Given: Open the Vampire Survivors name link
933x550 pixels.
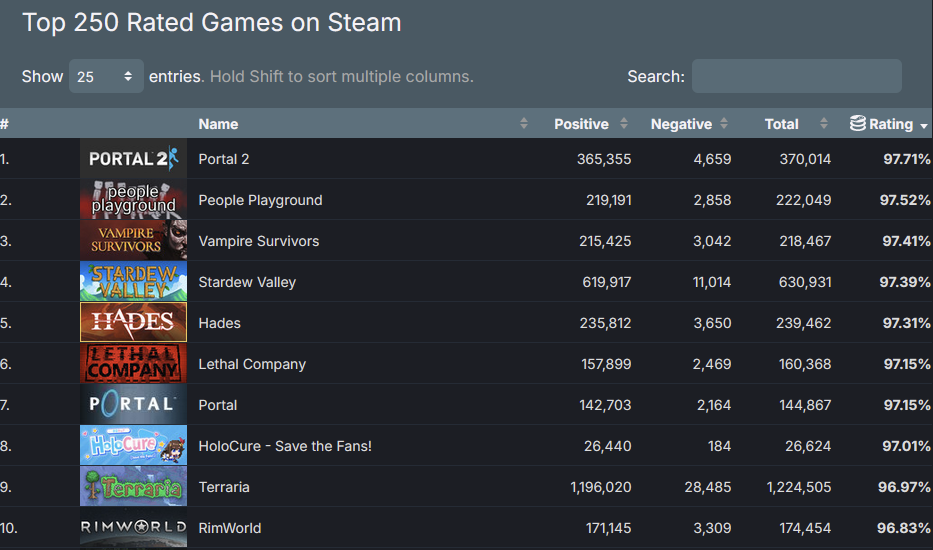Looking at the screenshot, I should (x=259, y=241).
